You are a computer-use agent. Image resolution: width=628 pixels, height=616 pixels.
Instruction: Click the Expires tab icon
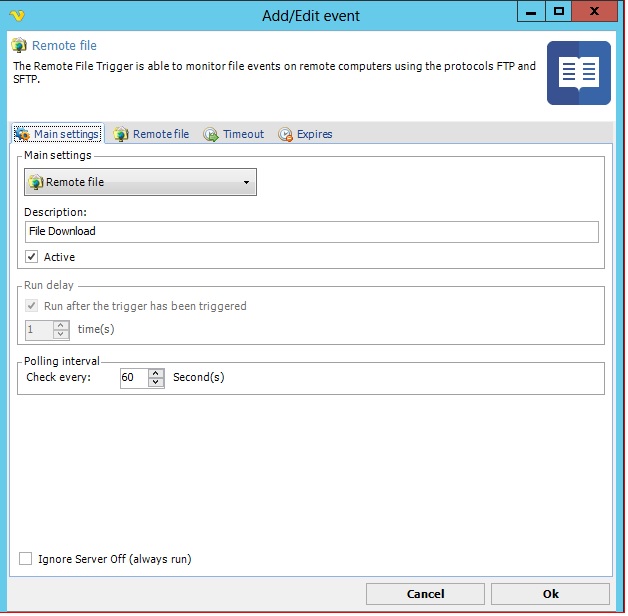click(x=285, y=134)
